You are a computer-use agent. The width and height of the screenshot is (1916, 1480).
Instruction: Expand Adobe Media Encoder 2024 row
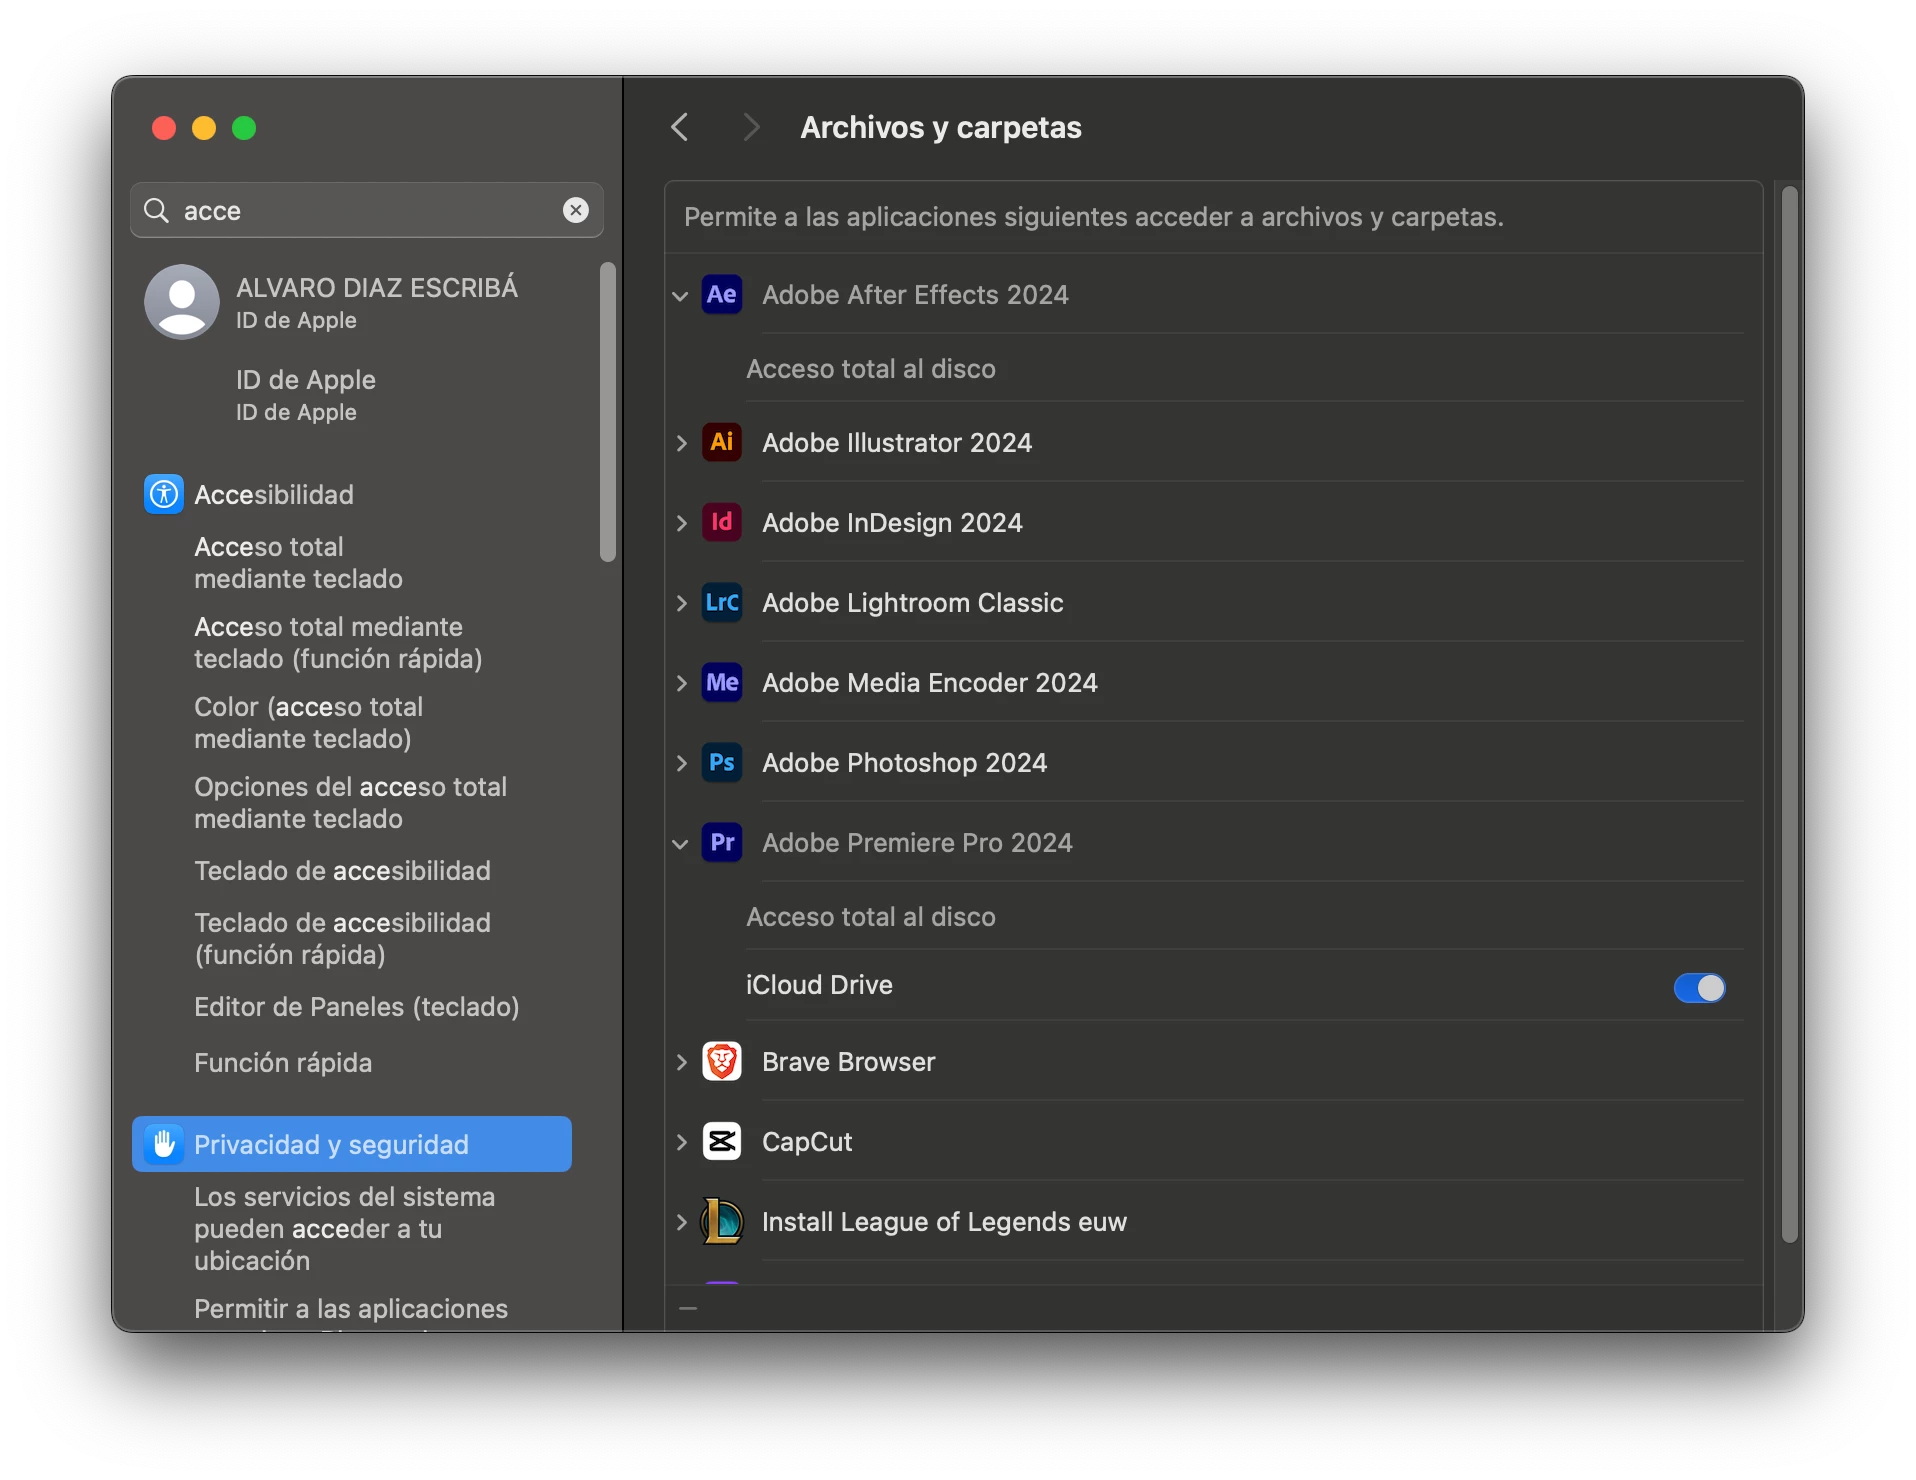[681, 683]
